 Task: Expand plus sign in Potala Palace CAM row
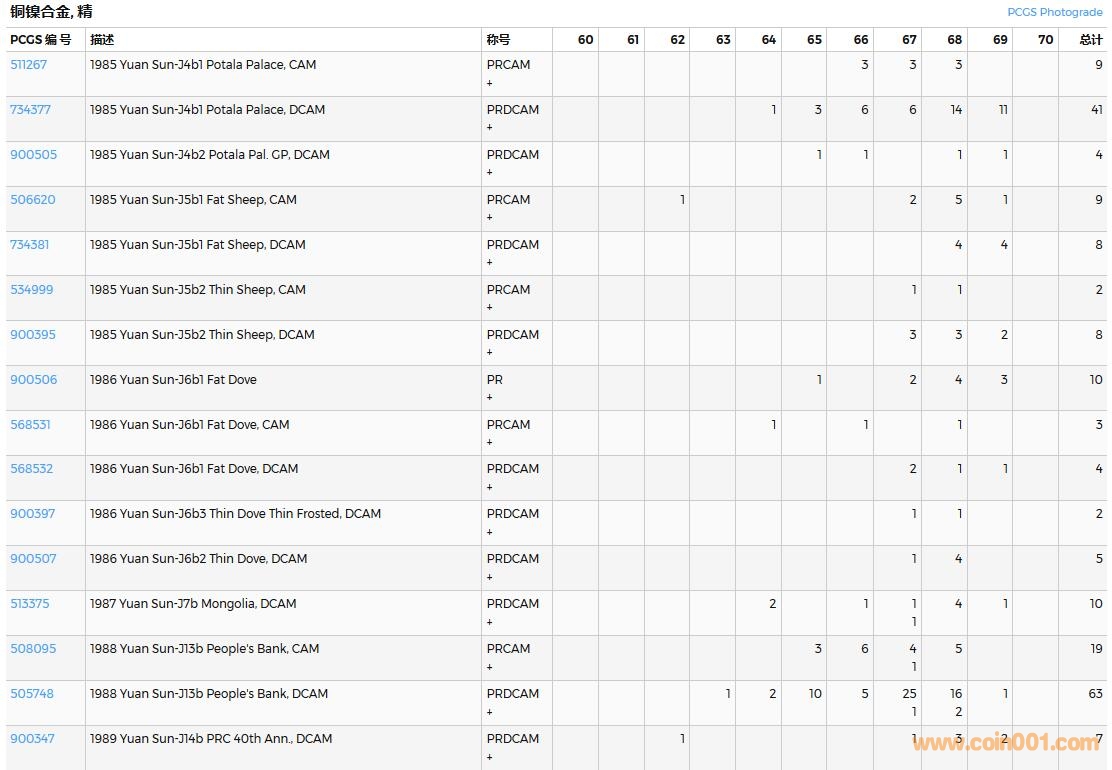tap(490, 83)
